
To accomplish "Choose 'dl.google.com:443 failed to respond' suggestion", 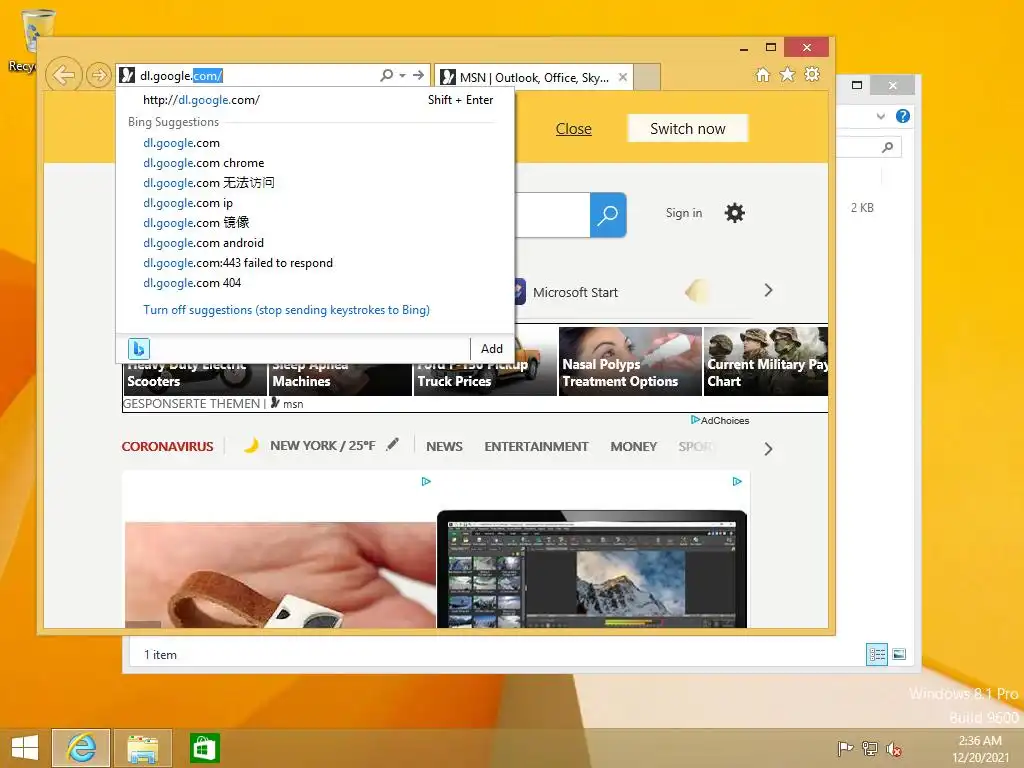I will (238, 263).
